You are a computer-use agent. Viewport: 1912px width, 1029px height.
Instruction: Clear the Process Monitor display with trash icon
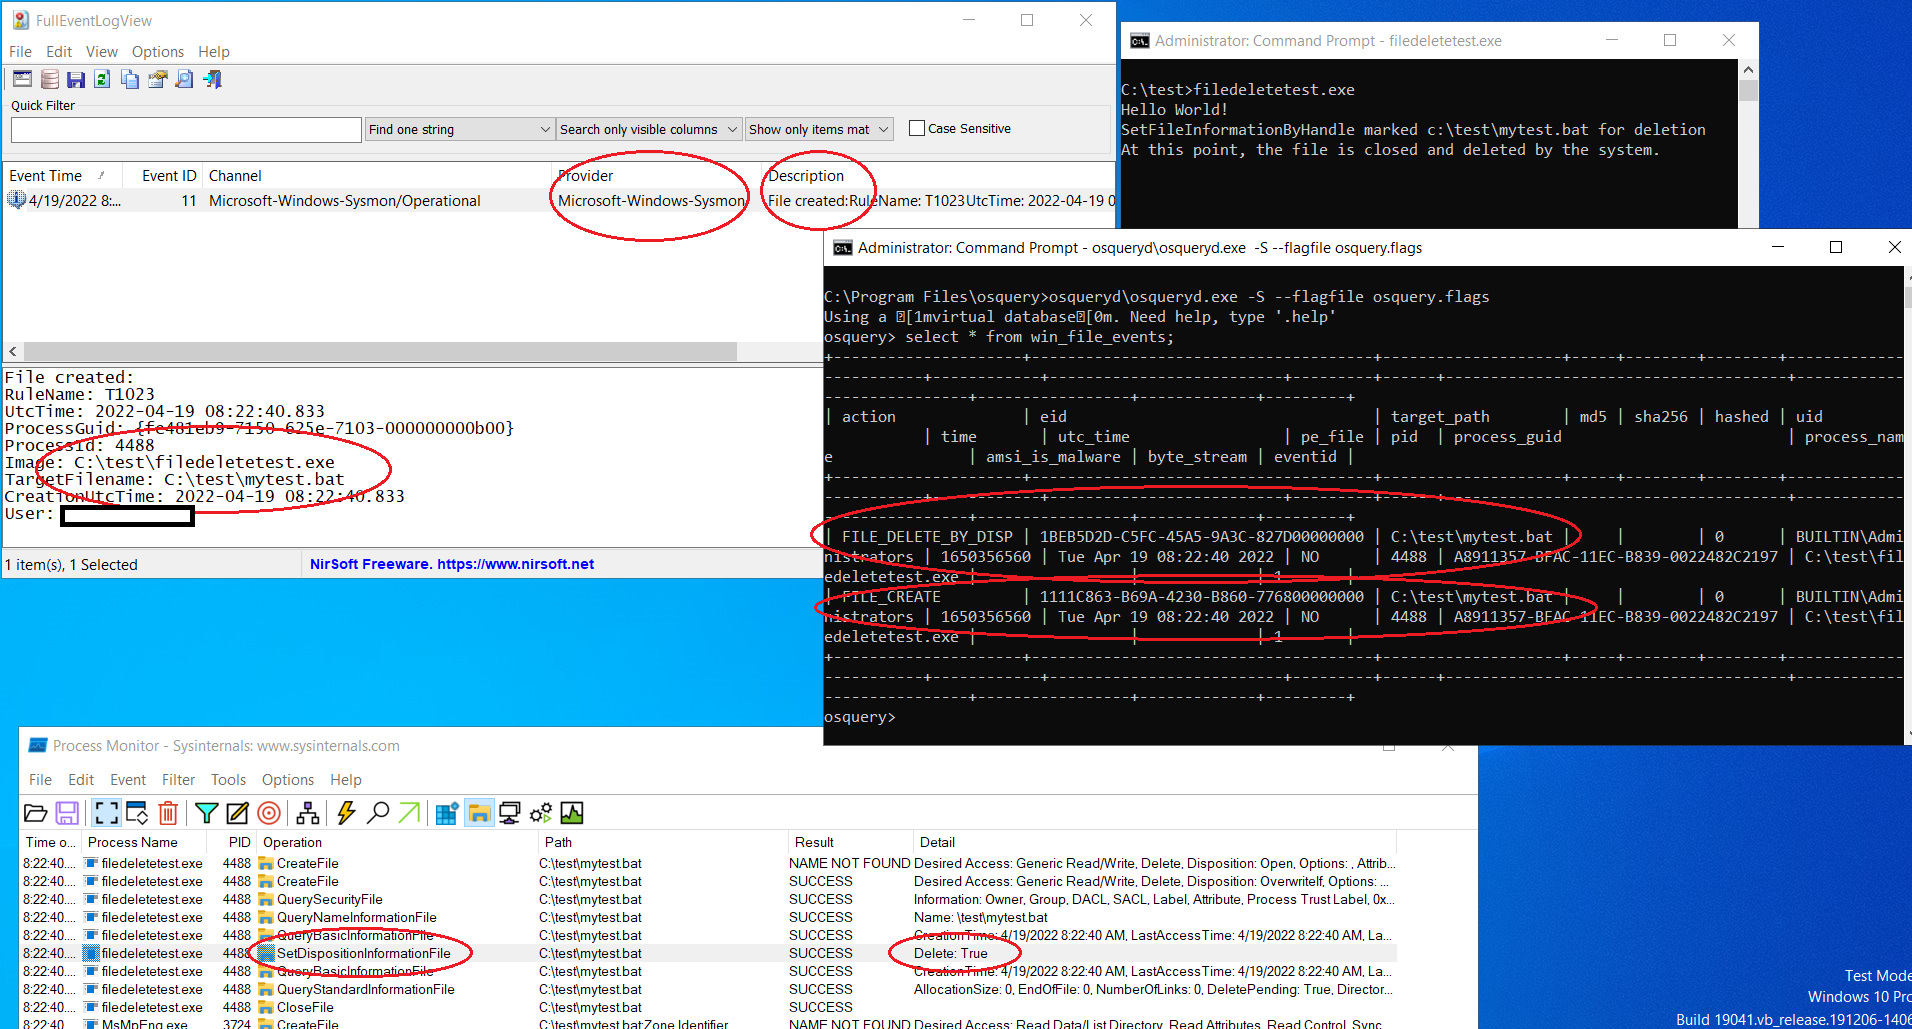(x=168, y=813)
